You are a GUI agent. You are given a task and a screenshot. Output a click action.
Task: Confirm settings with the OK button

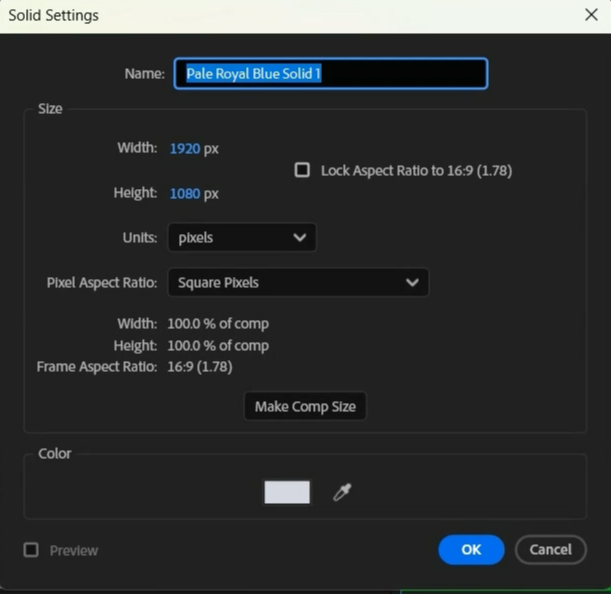pos(471,550)
